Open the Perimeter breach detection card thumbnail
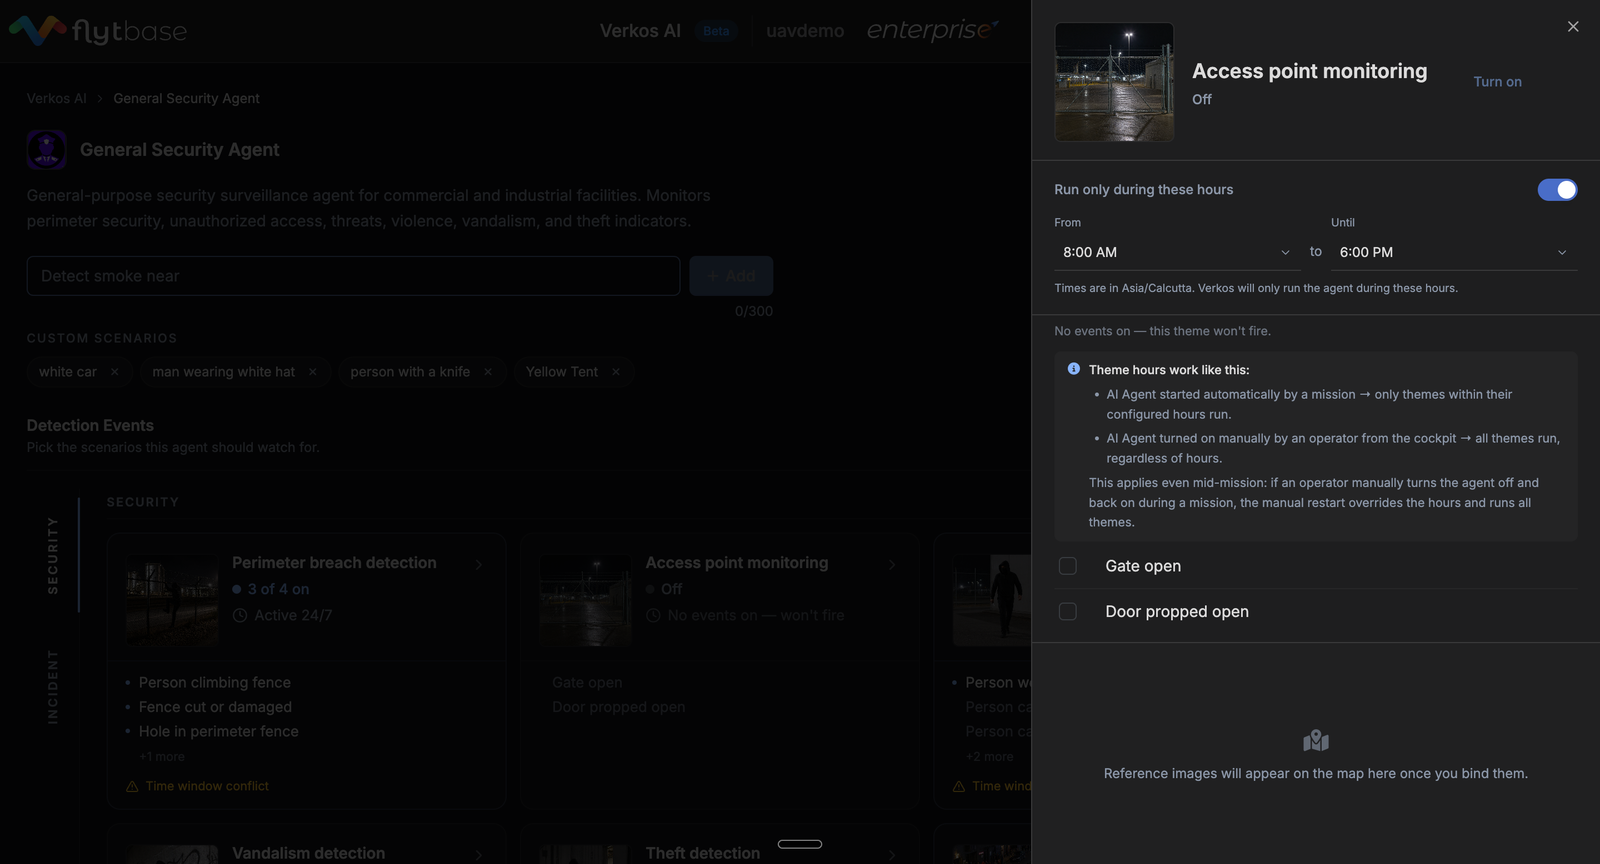 coord(172,599)
